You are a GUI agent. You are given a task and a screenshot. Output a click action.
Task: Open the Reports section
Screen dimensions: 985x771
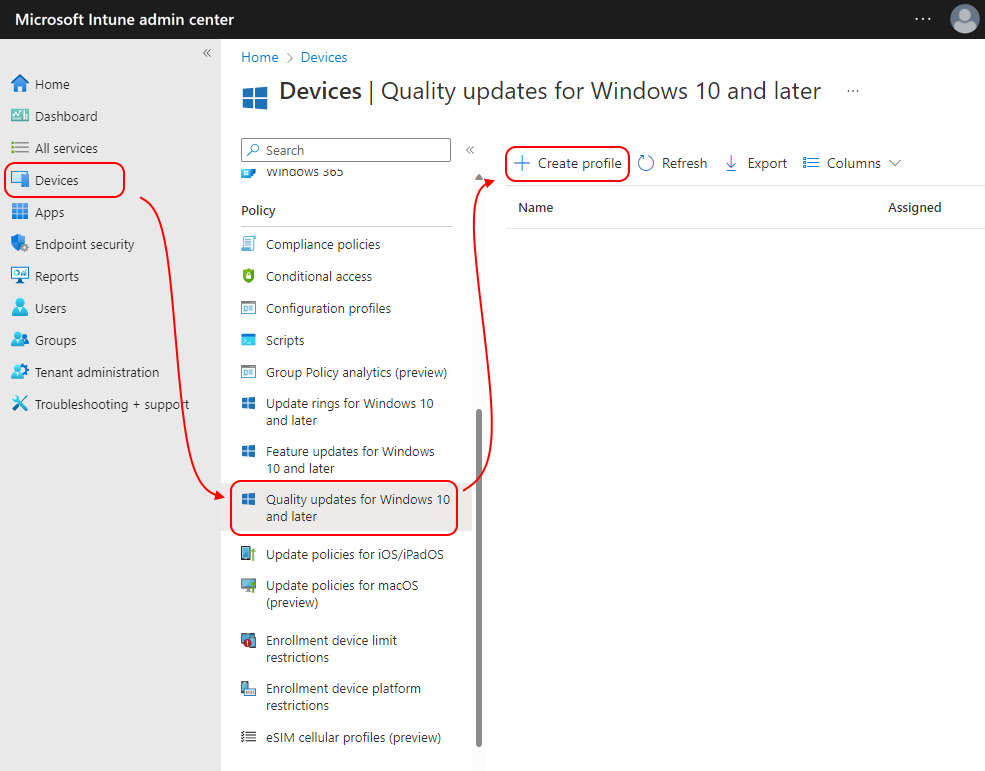[x=58, y=275]
